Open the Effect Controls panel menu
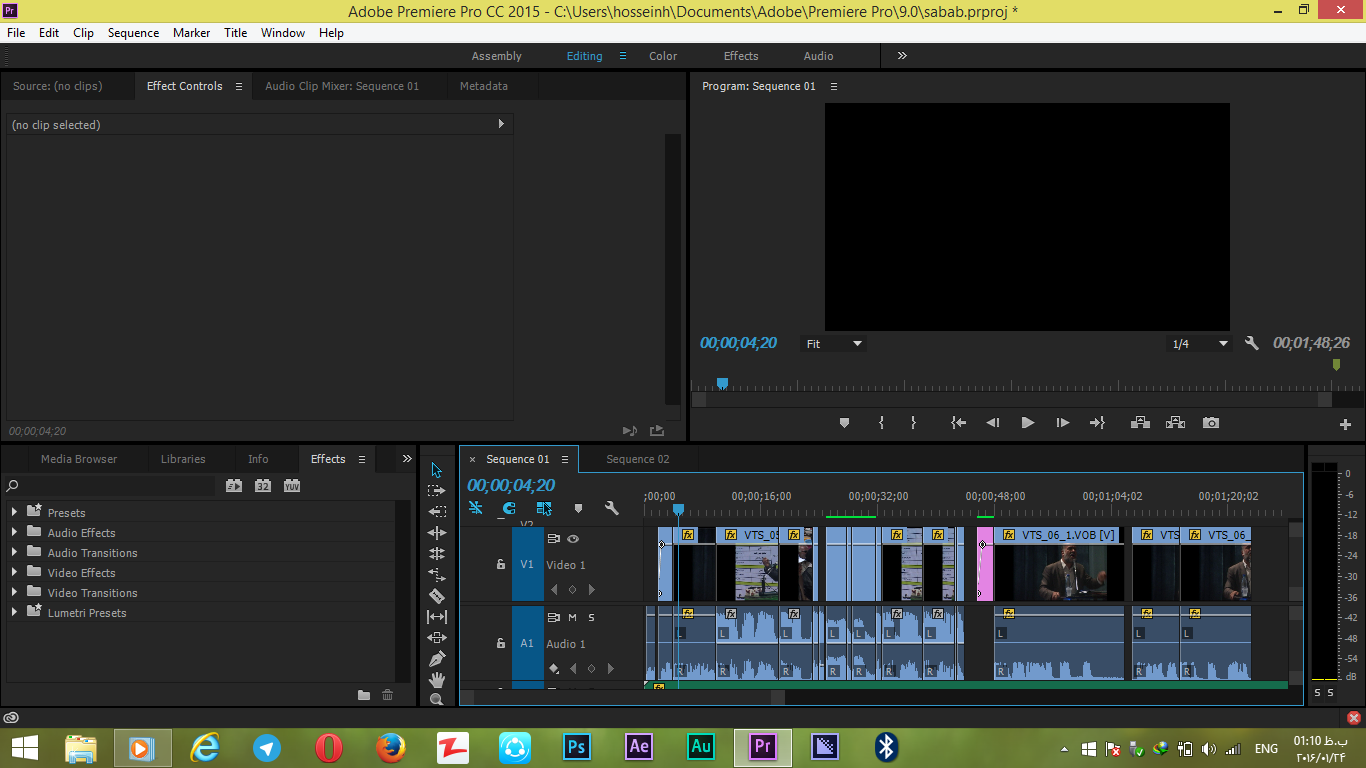Viewport: 1366px width, 768px height. (239, 86)
